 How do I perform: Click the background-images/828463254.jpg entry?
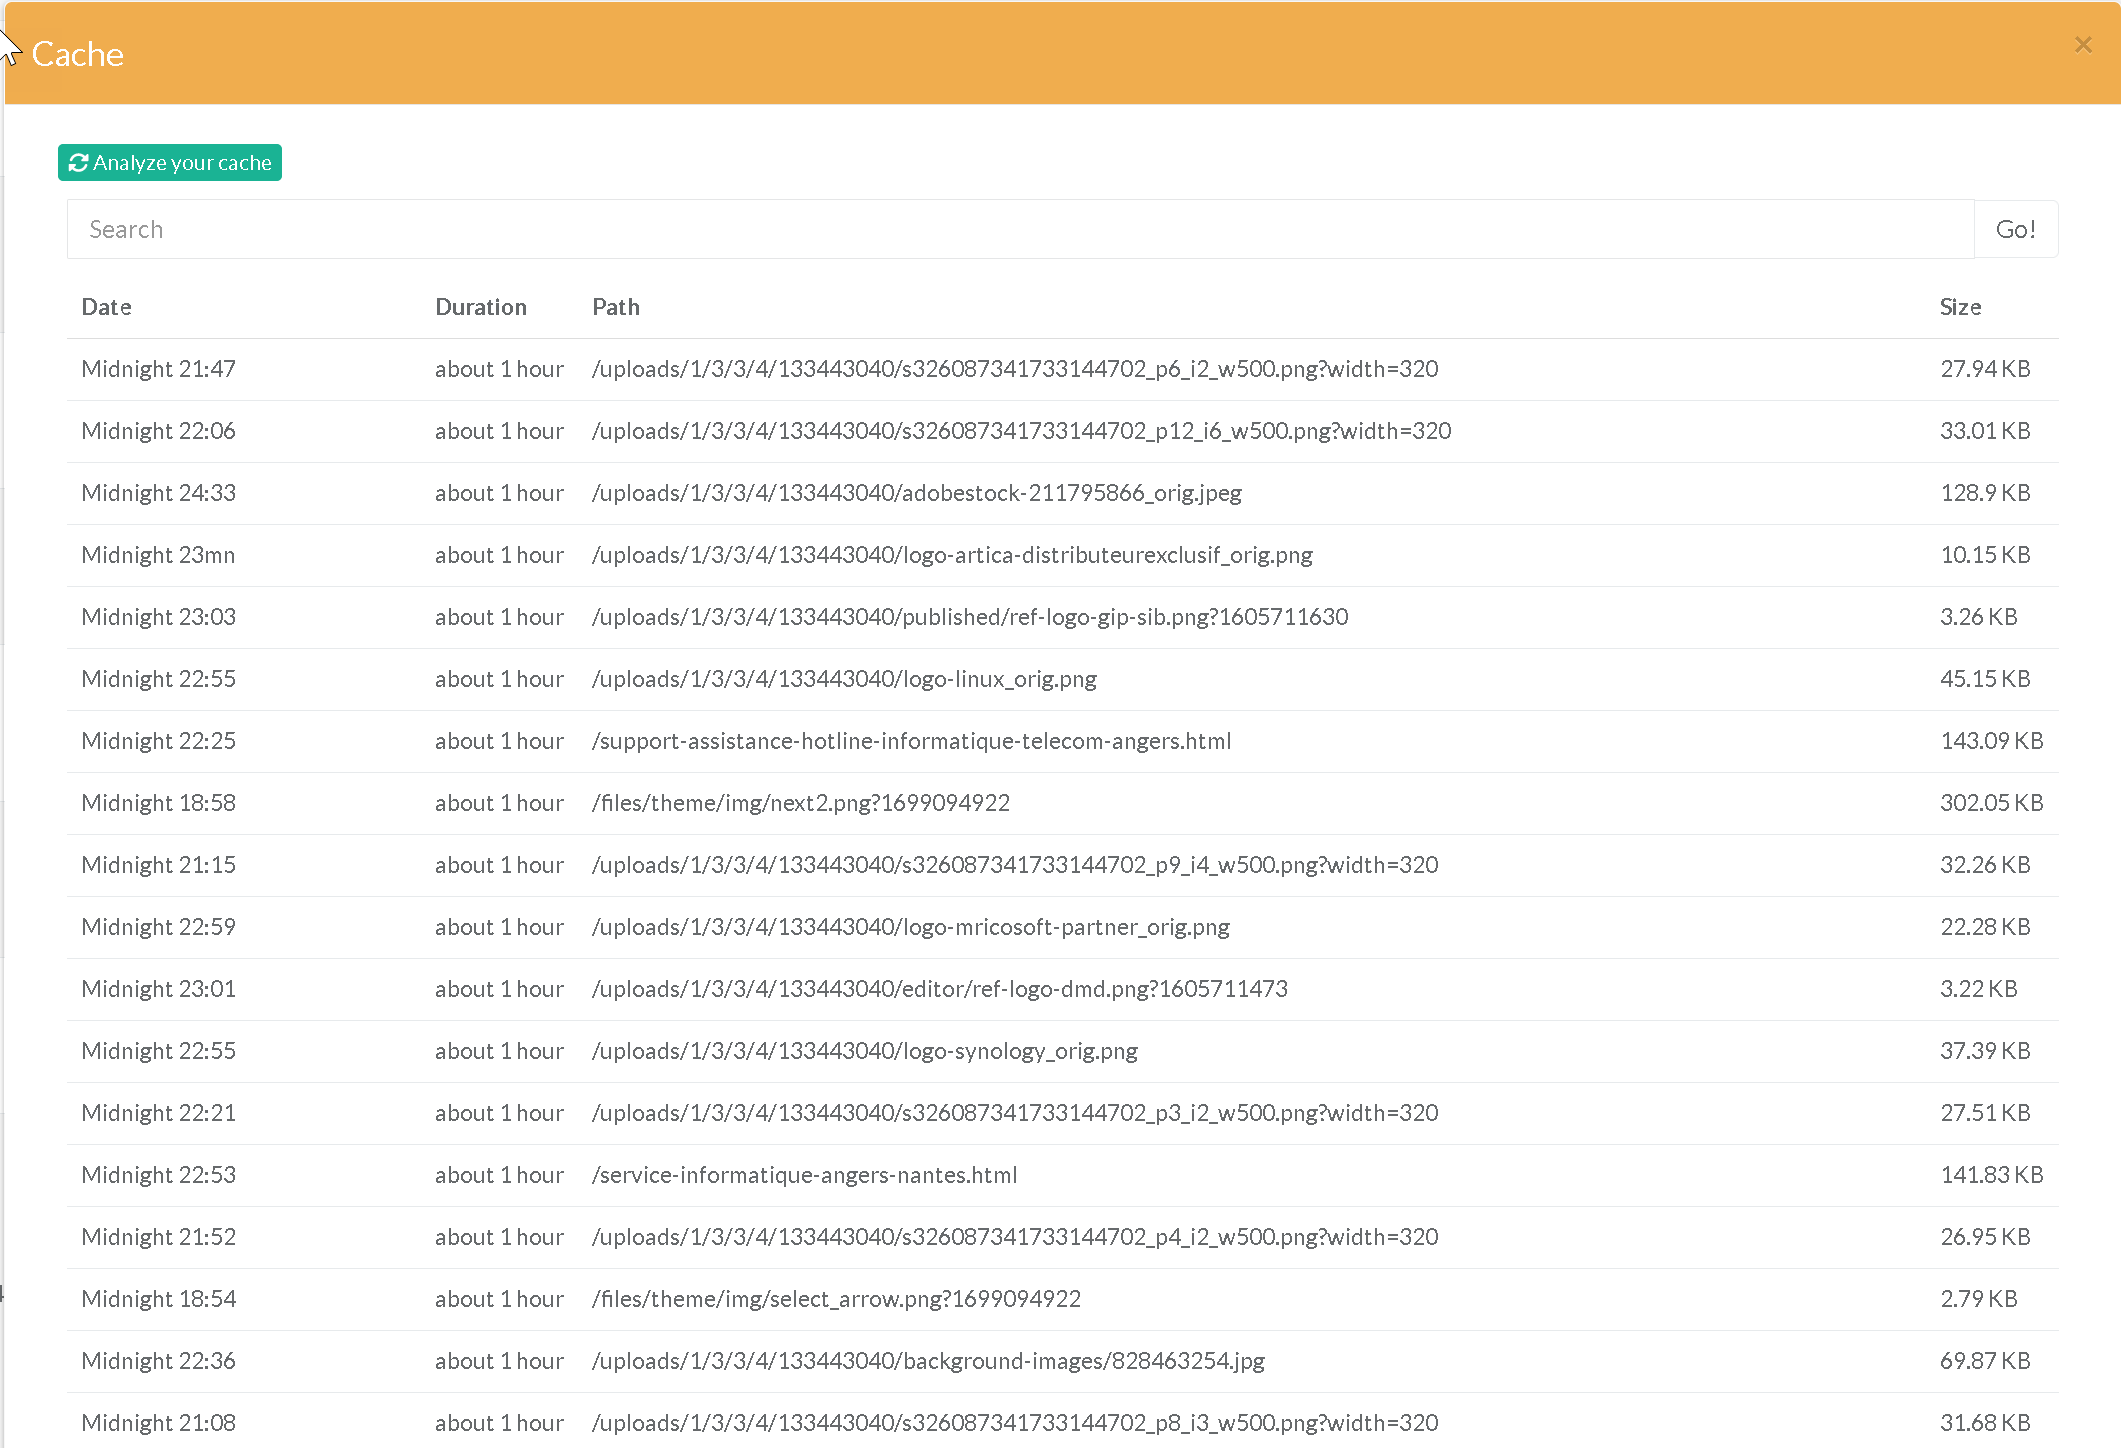928,1361
